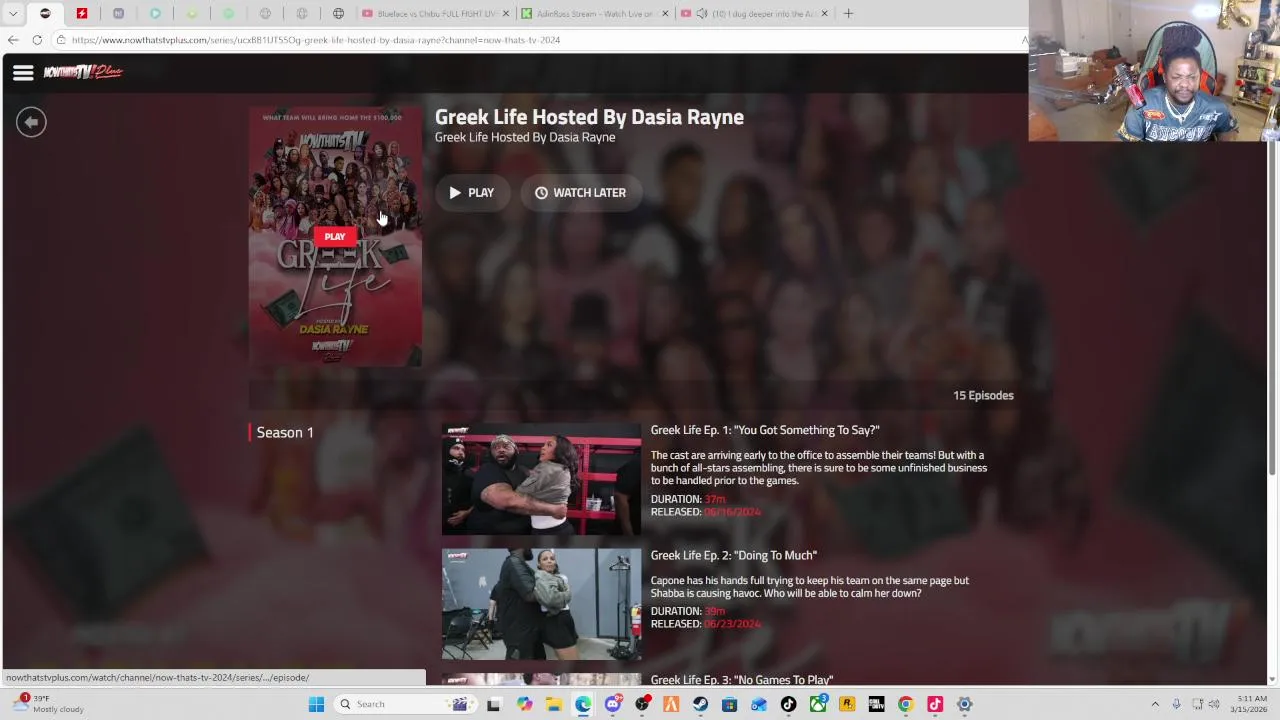Open the volume tray icon
This screenshot has height=720, width=1280.
tap(1215, 704)
